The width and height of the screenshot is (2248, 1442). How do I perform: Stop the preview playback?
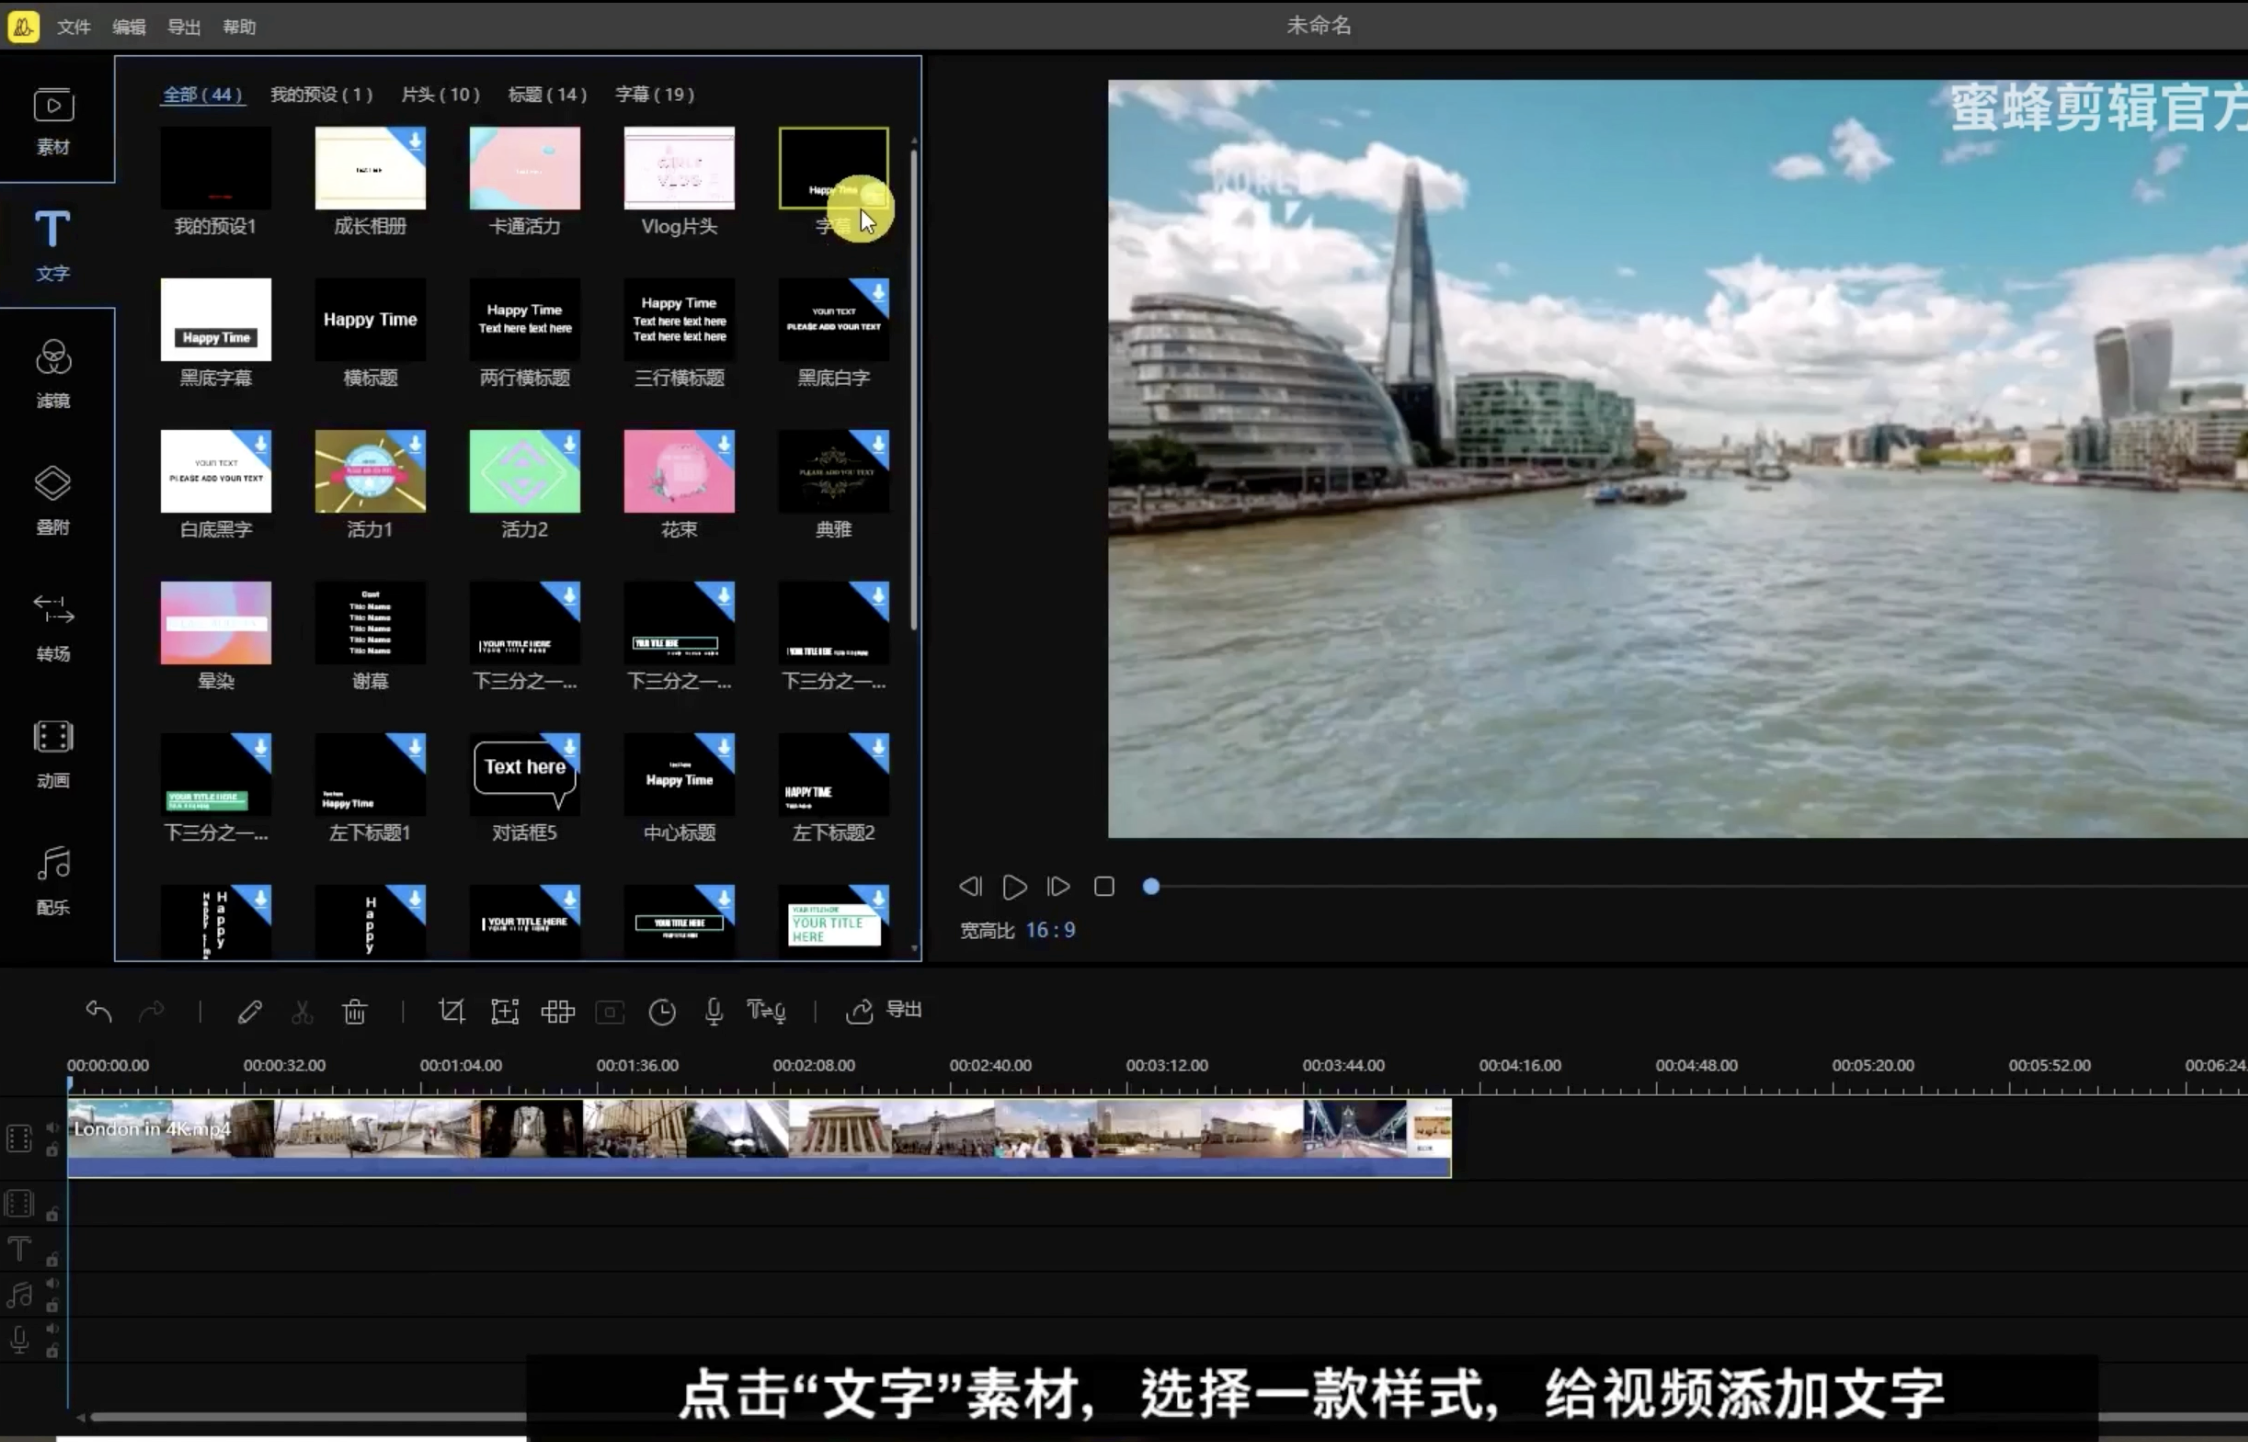[1104, 887]
